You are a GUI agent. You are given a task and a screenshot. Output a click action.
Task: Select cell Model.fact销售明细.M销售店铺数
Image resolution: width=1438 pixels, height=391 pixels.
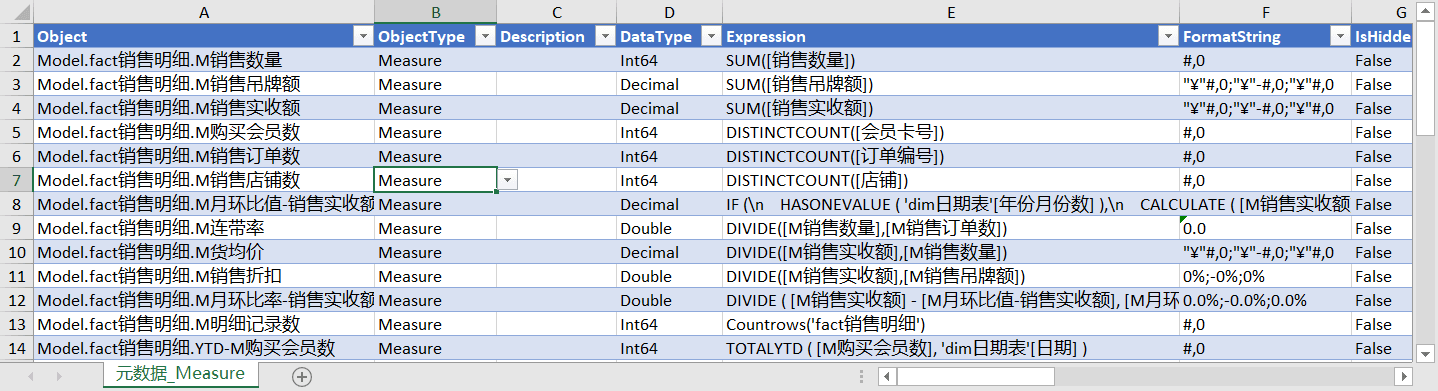204,180
